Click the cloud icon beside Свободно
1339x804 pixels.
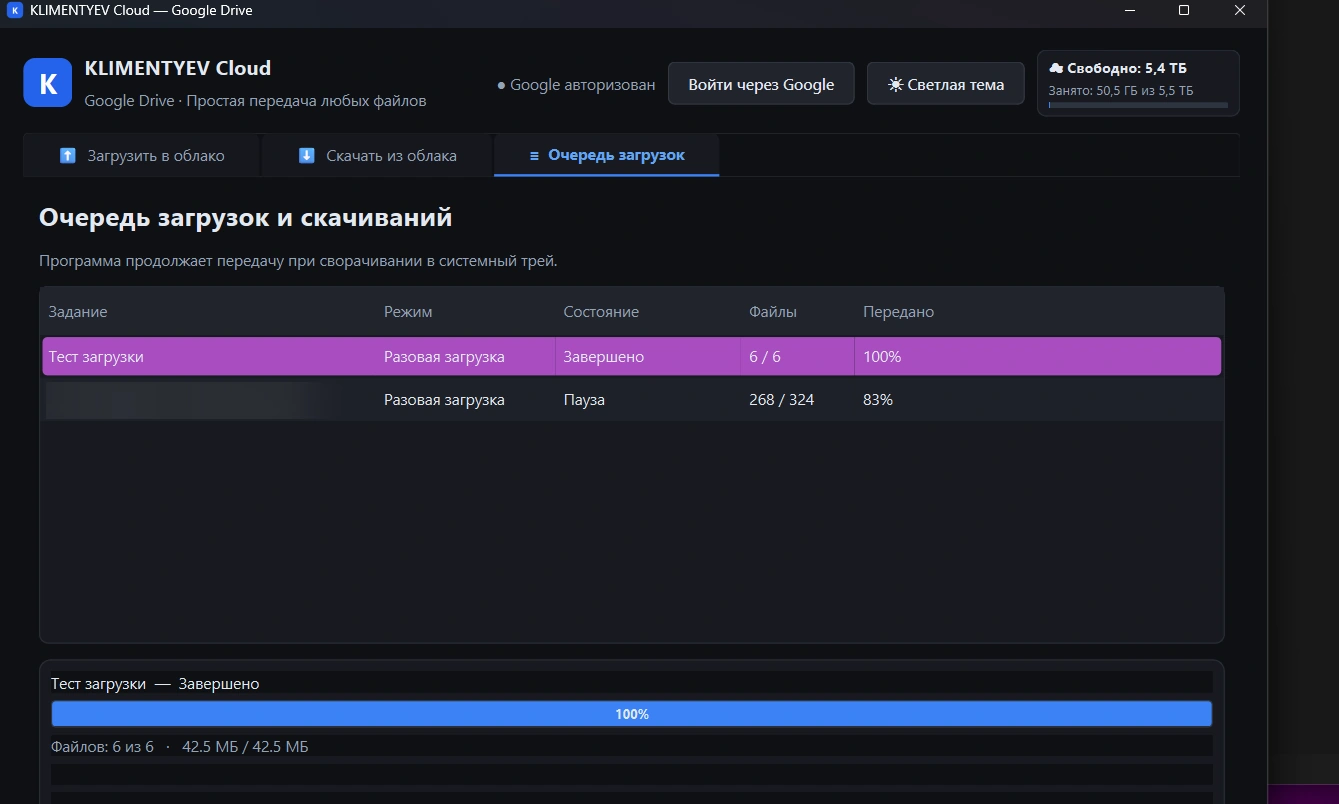[x=1056, y=68]
